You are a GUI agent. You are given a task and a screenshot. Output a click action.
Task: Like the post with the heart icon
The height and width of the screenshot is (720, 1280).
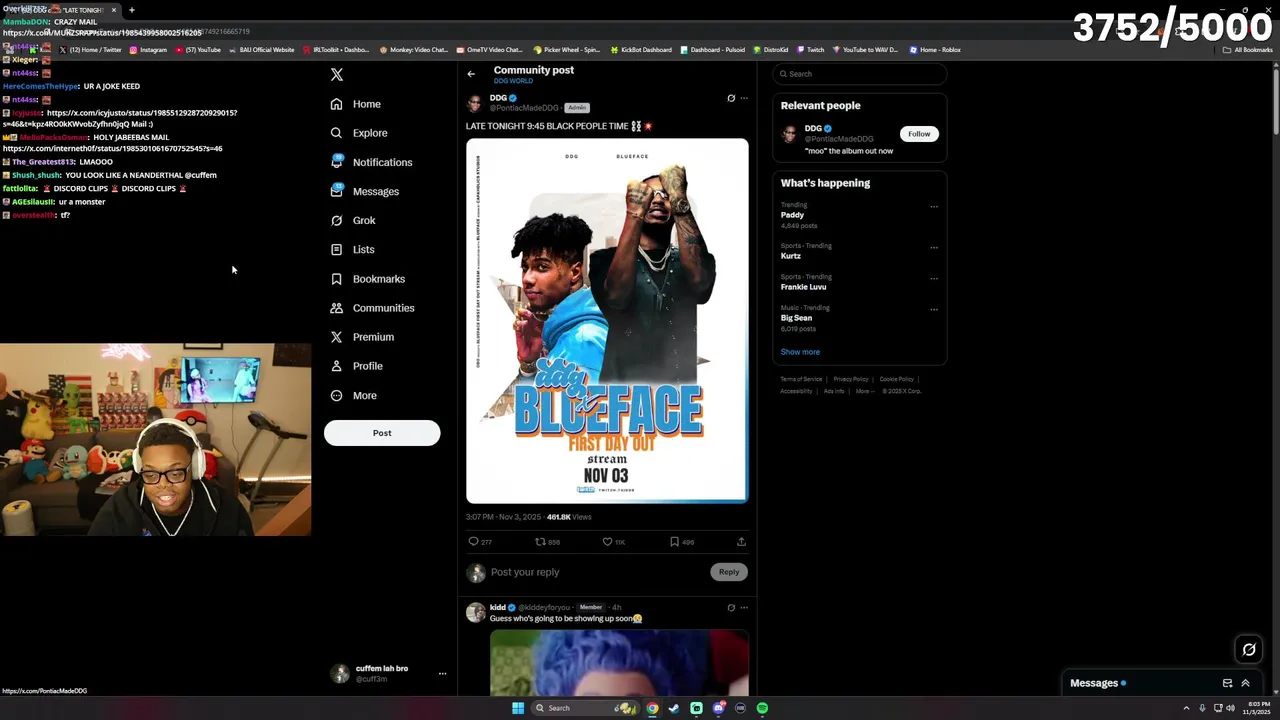pyautogui.click(x=607, y=542)
